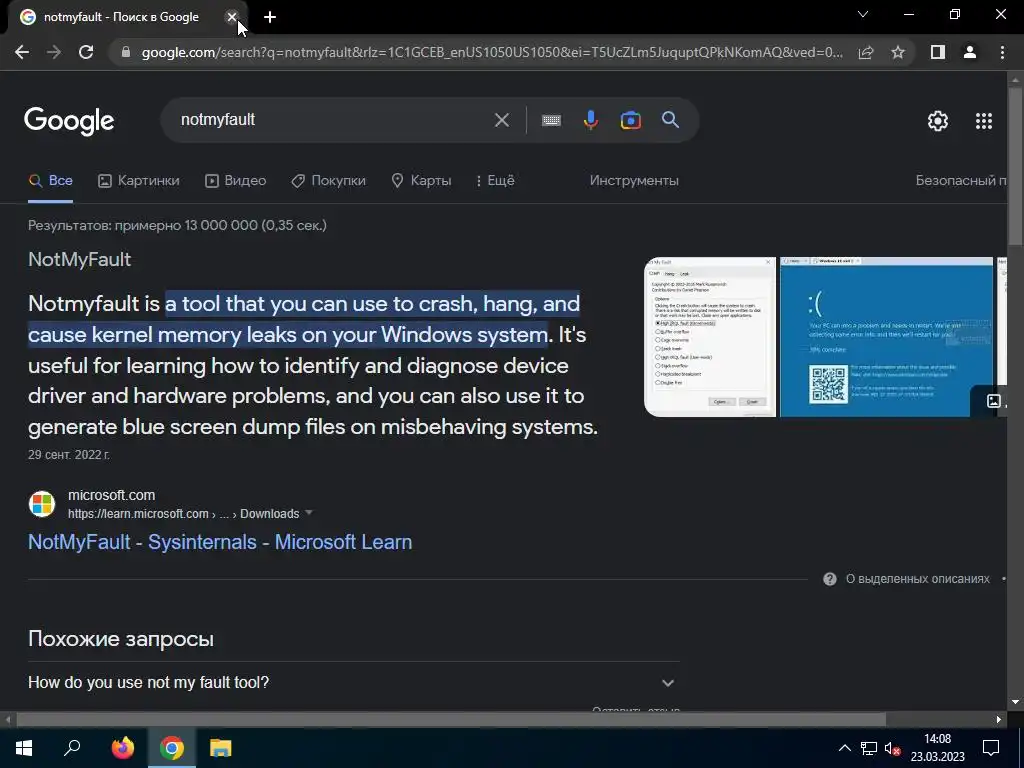Open tab search chevron in title bar

[863, 14]
